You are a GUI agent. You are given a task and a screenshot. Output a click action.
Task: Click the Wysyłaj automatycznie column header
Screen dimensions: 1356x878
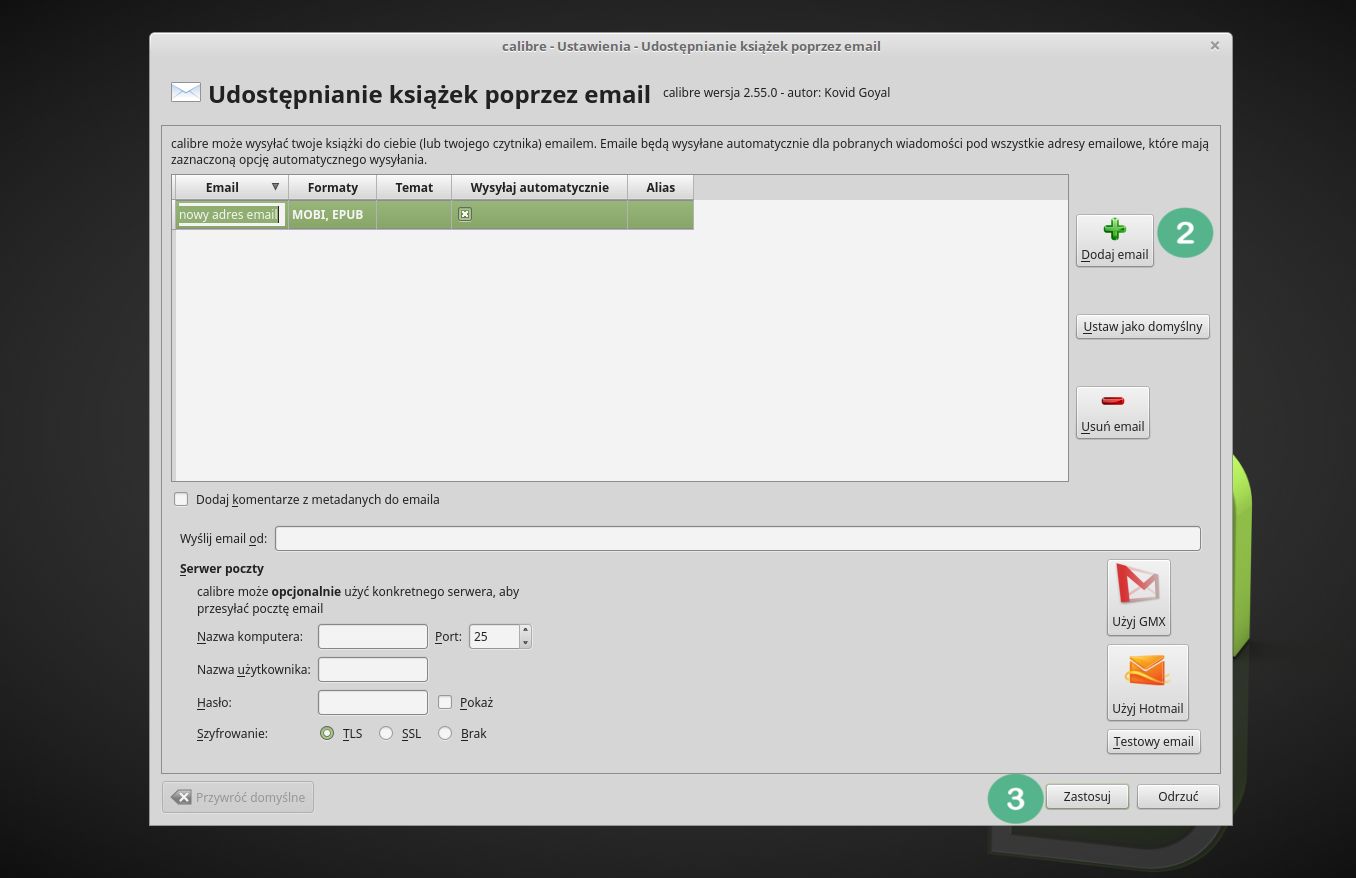point(539,187)
